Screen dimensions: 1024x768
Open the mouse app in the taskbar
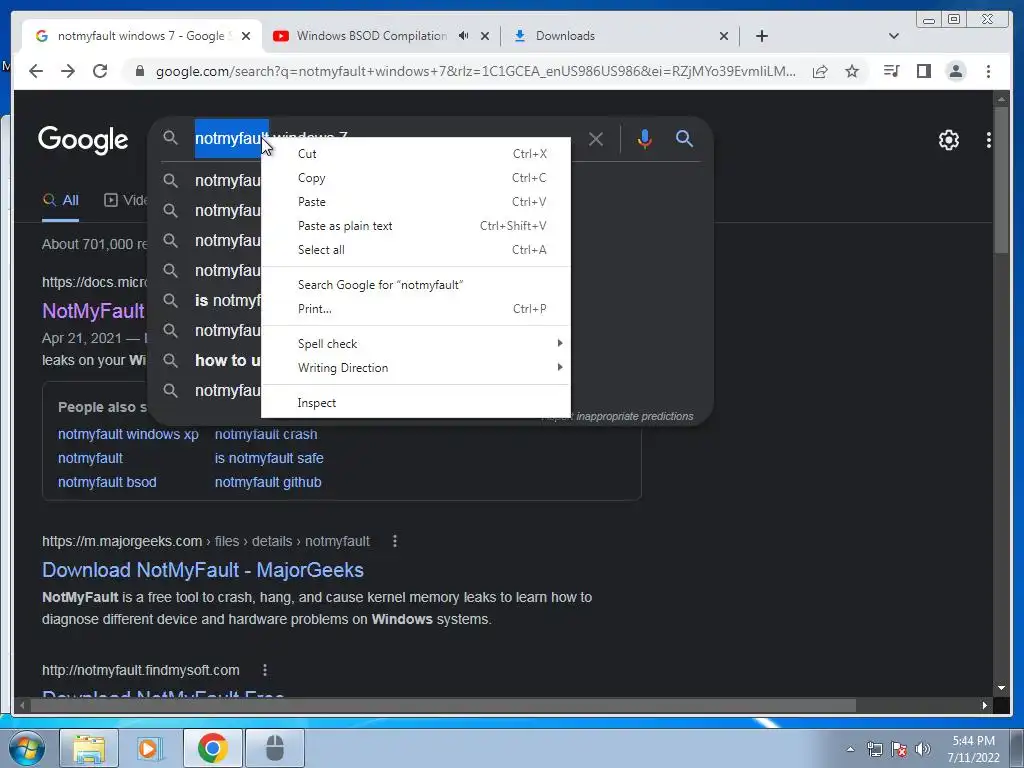click(x=275, y=748)
